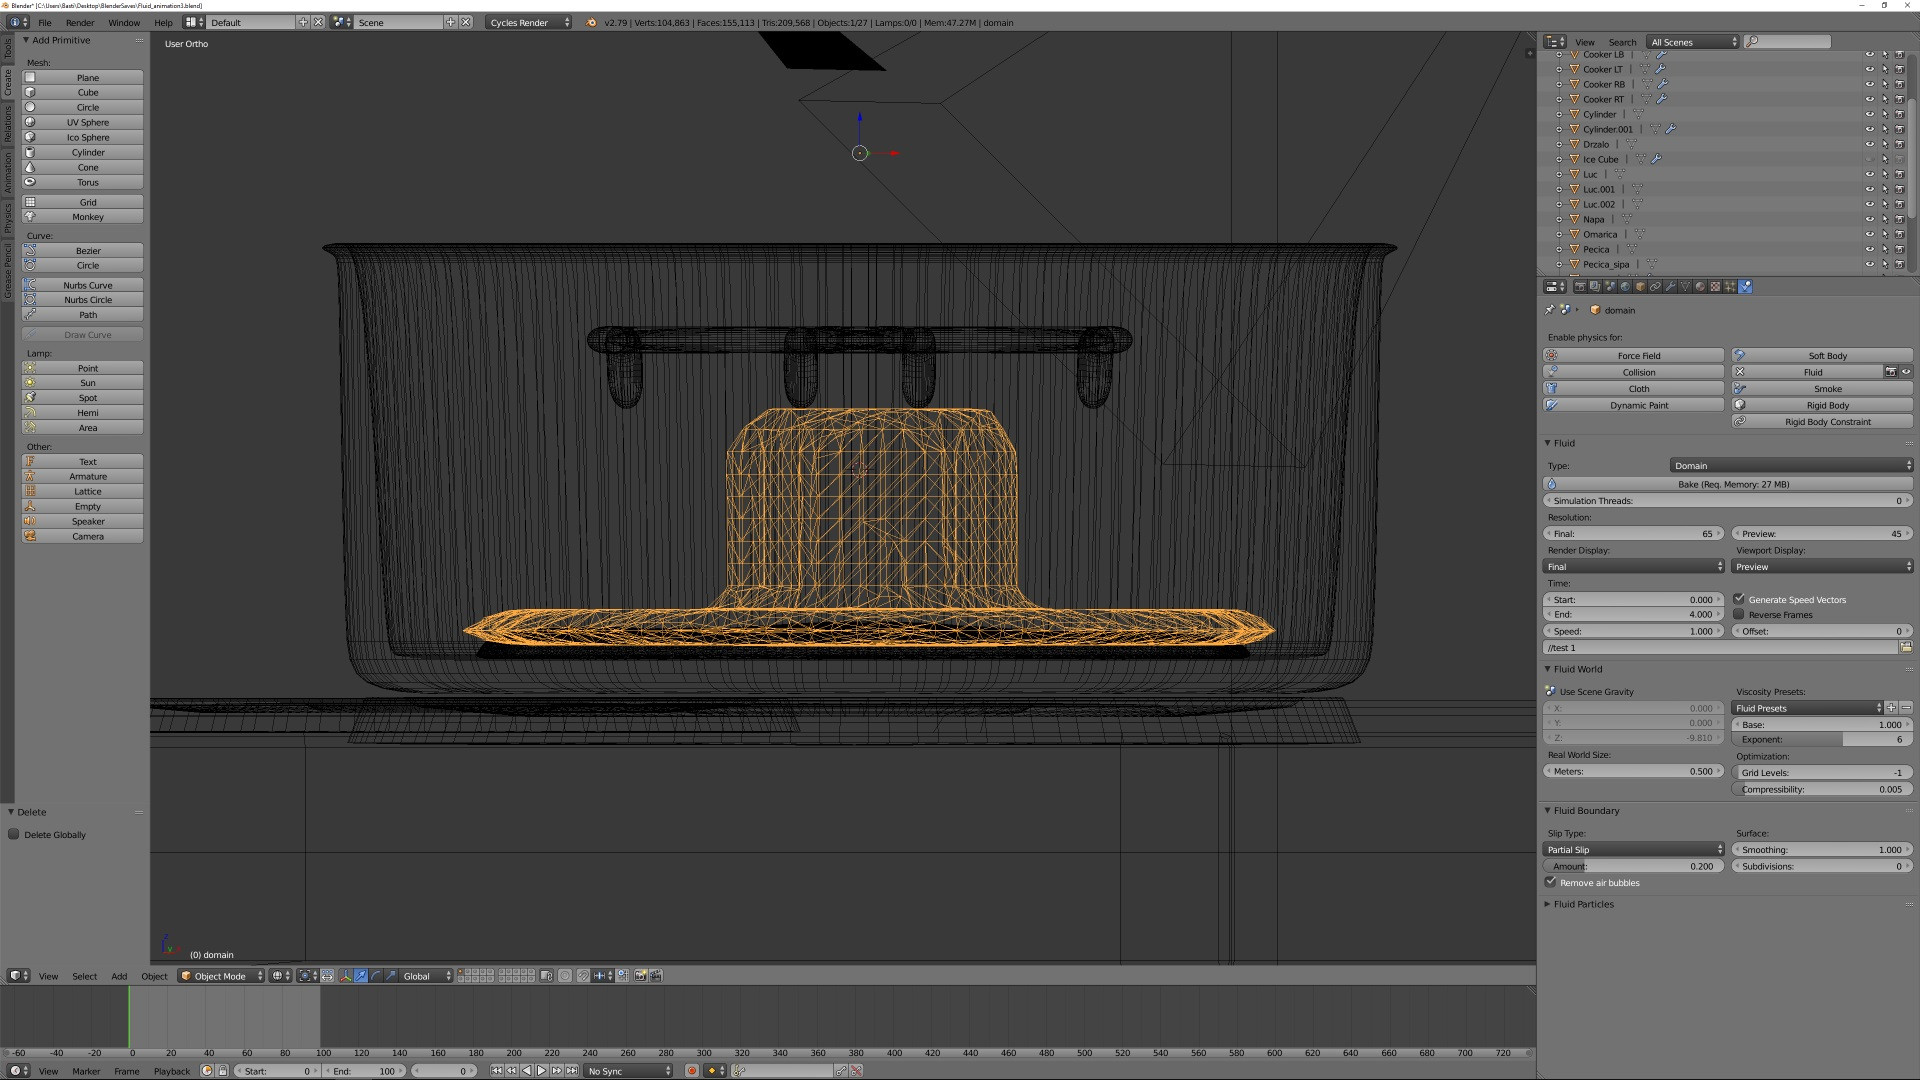This screenshot has width=1920, height=1080.
Task: Open the Physics properties tab icon
Action: pos(1745,286)
